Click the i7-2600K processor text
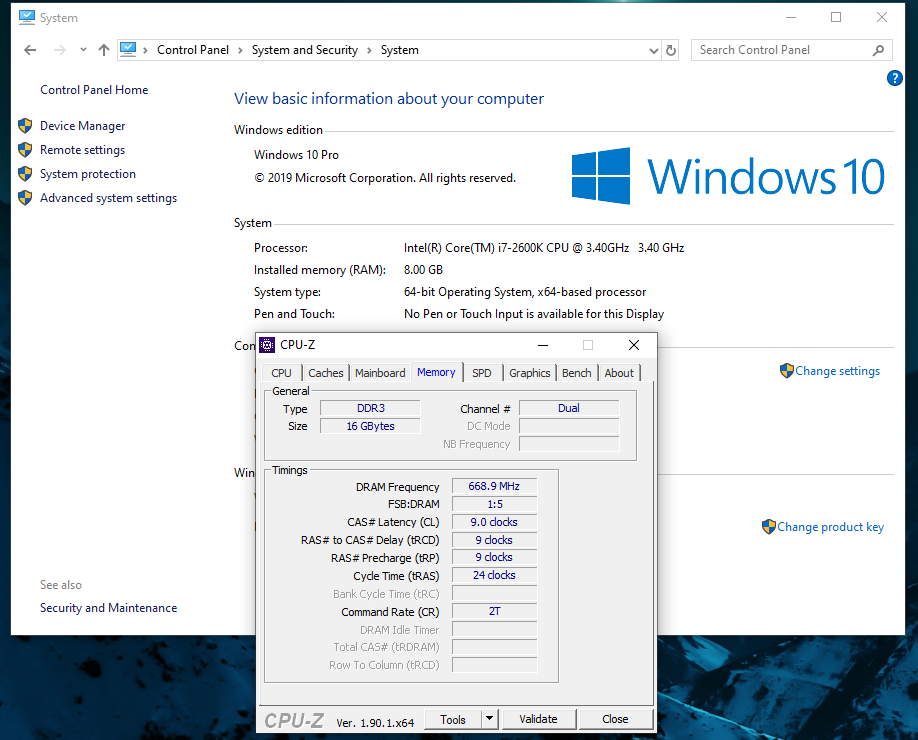The height and width of the screenshot is (740, 918). [544, 248]
